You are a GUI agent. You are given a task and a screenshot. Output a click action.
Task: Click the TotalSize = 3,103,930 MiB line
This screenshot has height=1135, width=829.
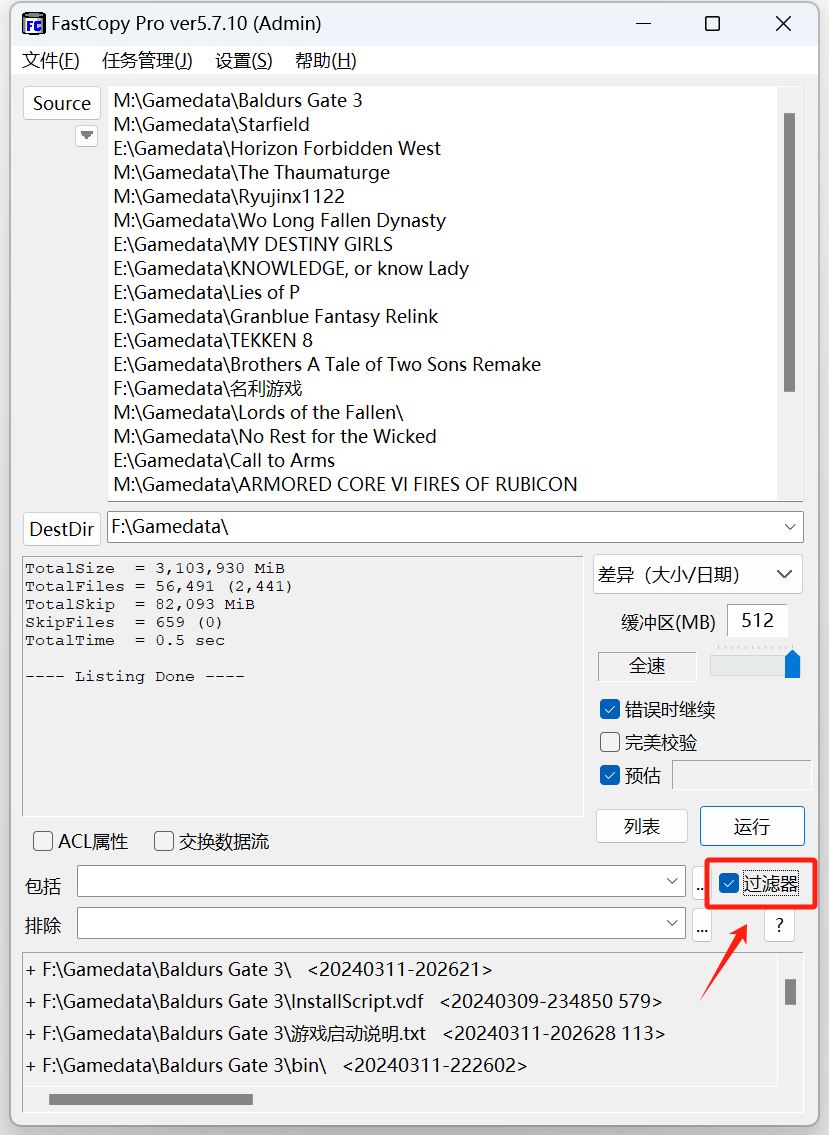click(155, 568)
